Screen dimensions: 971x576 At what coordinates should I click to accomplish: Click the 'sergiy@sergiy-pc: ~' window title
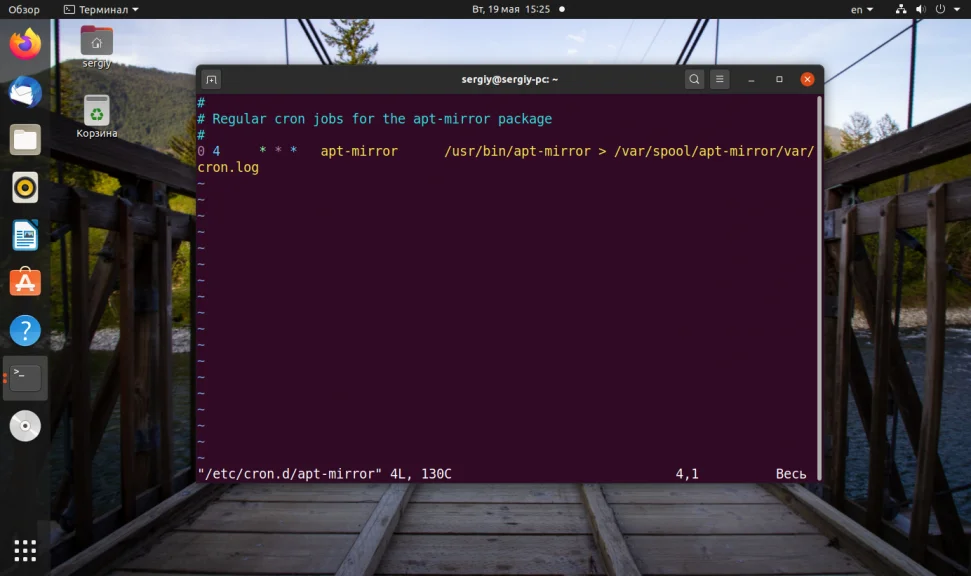pos(509,79)
